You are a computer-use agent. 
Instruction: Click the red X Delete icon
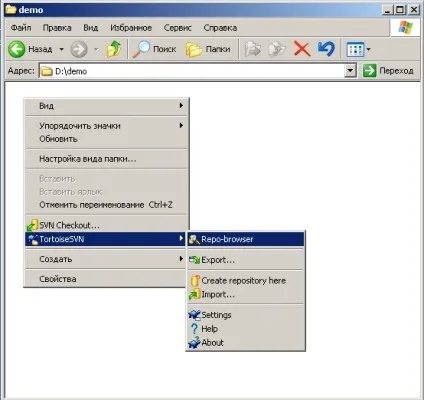(302, 49)
